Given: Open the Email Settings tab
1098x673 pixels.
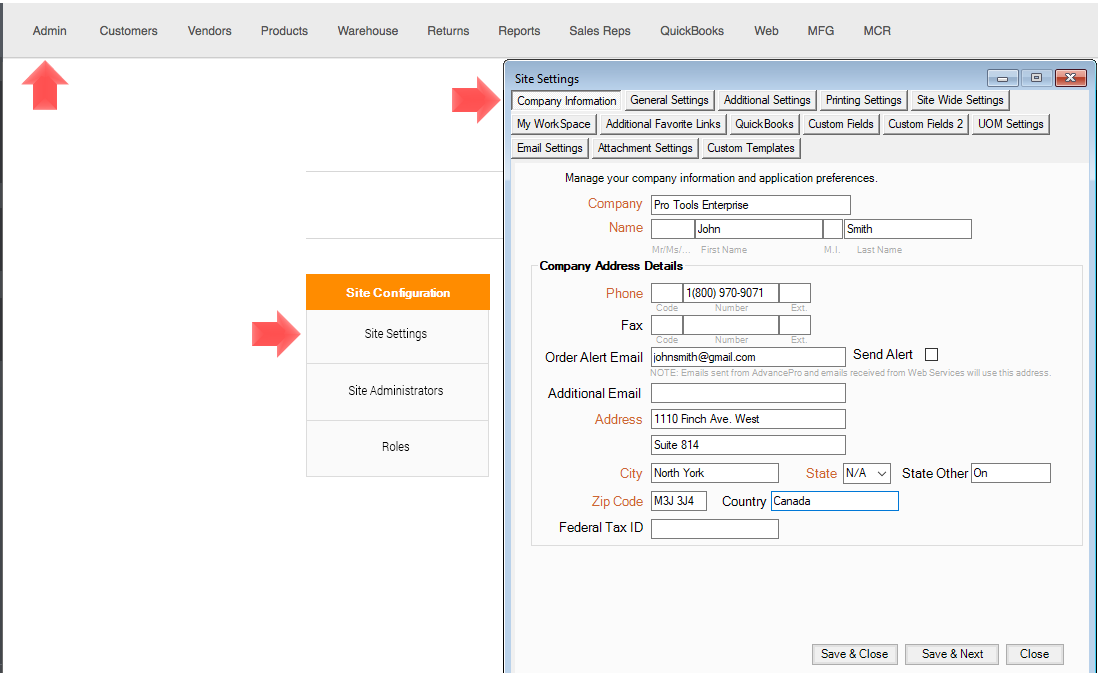Looking at the screenshot, I should 549,148.
